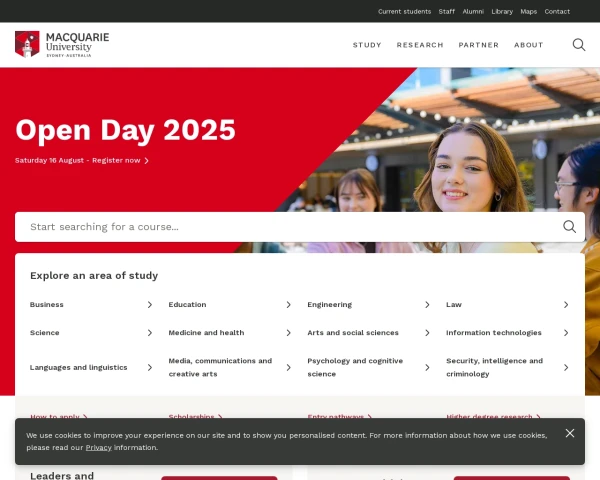Open Psychology and cognitive science area
This screenshot has width=600, height=480.
pyautogui.click(x=355, y=367)
